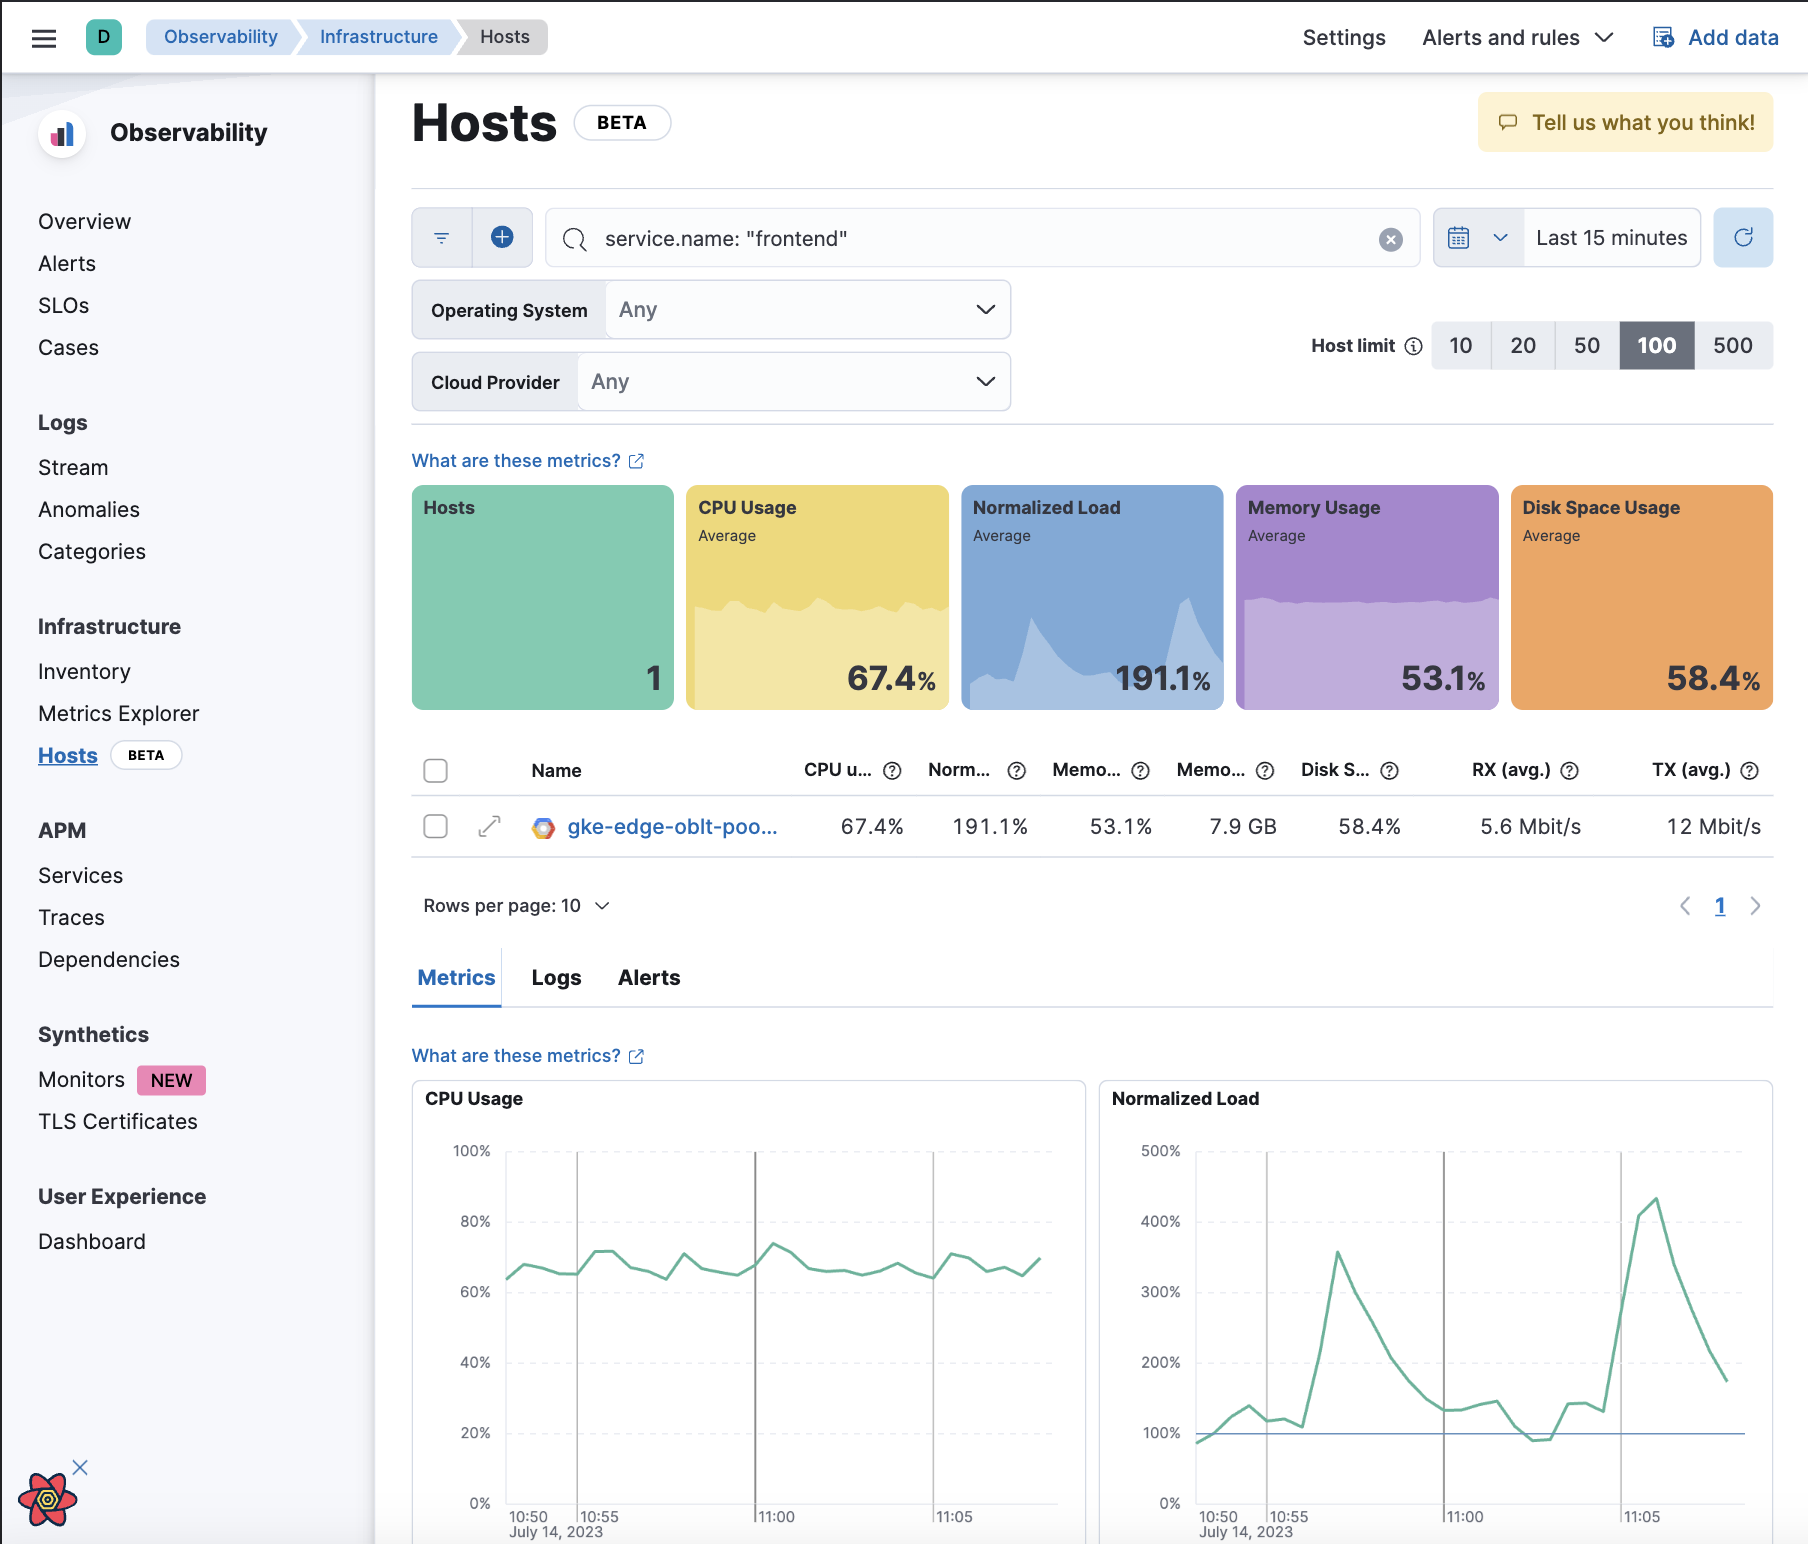Open Services under APM
Image resolution: width=1808 pixels, height=1544 pixels.
80,876
